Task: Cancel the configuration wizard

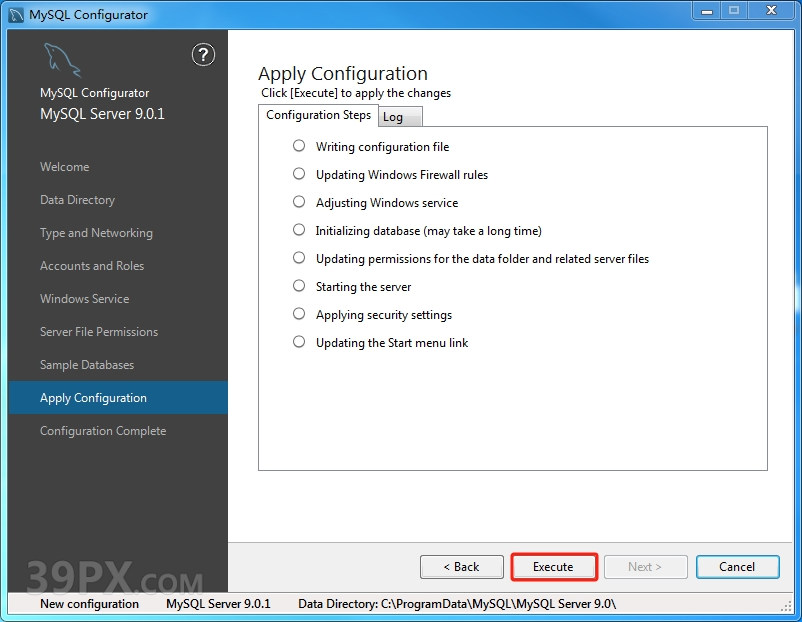Action: tap(737, 567)
